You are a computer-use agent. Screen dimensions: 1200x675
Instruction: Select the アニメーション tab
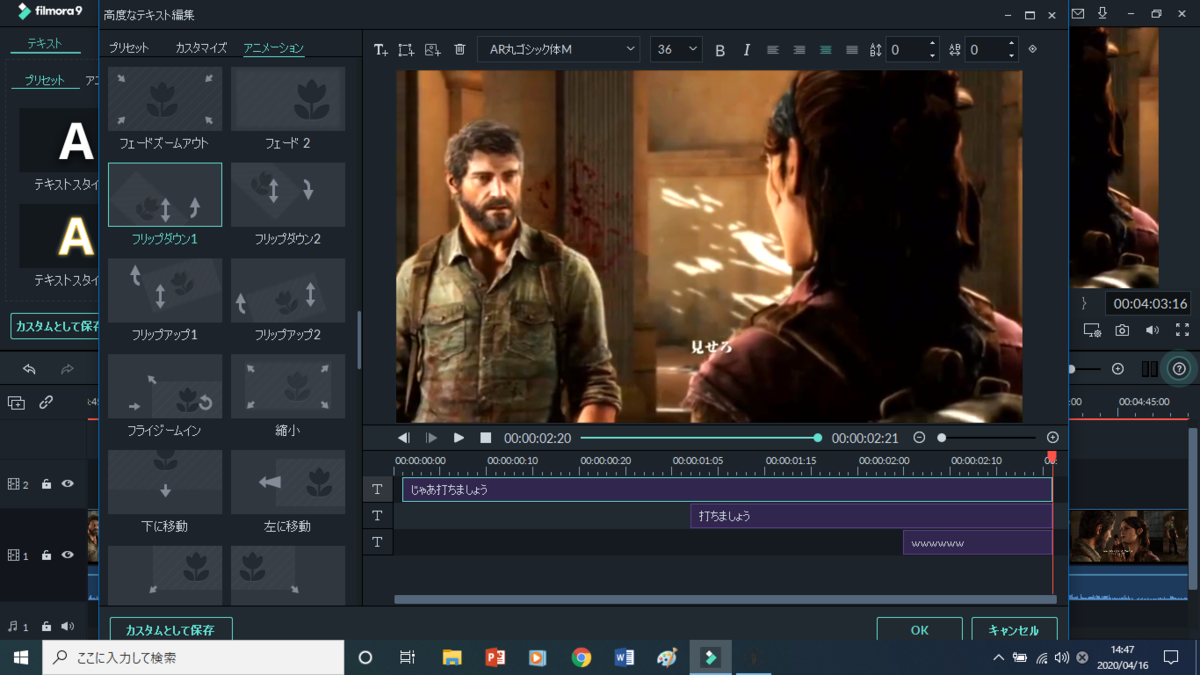tap(273, 48)
